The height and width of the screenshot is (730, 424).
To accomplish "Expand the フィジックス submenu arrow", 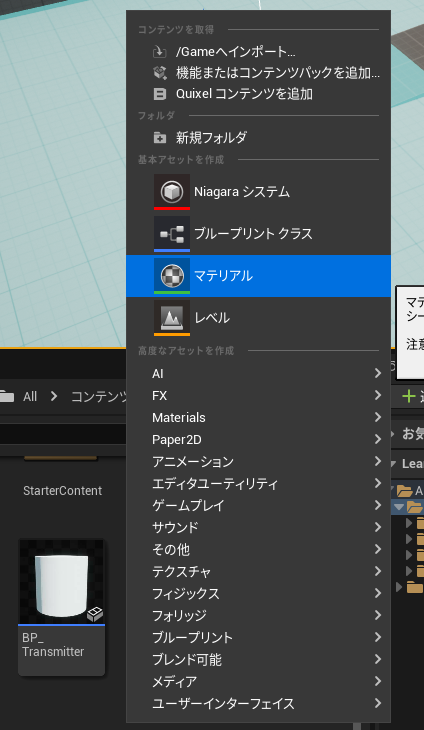I will tap(378, 594).
